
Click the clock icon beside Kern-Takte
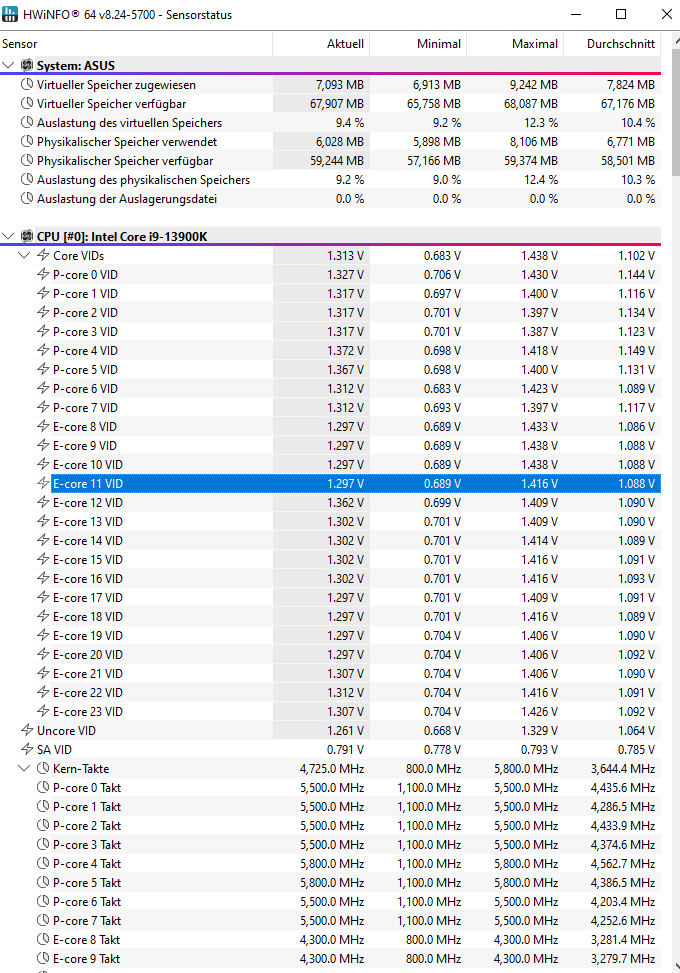pos(43,768)
